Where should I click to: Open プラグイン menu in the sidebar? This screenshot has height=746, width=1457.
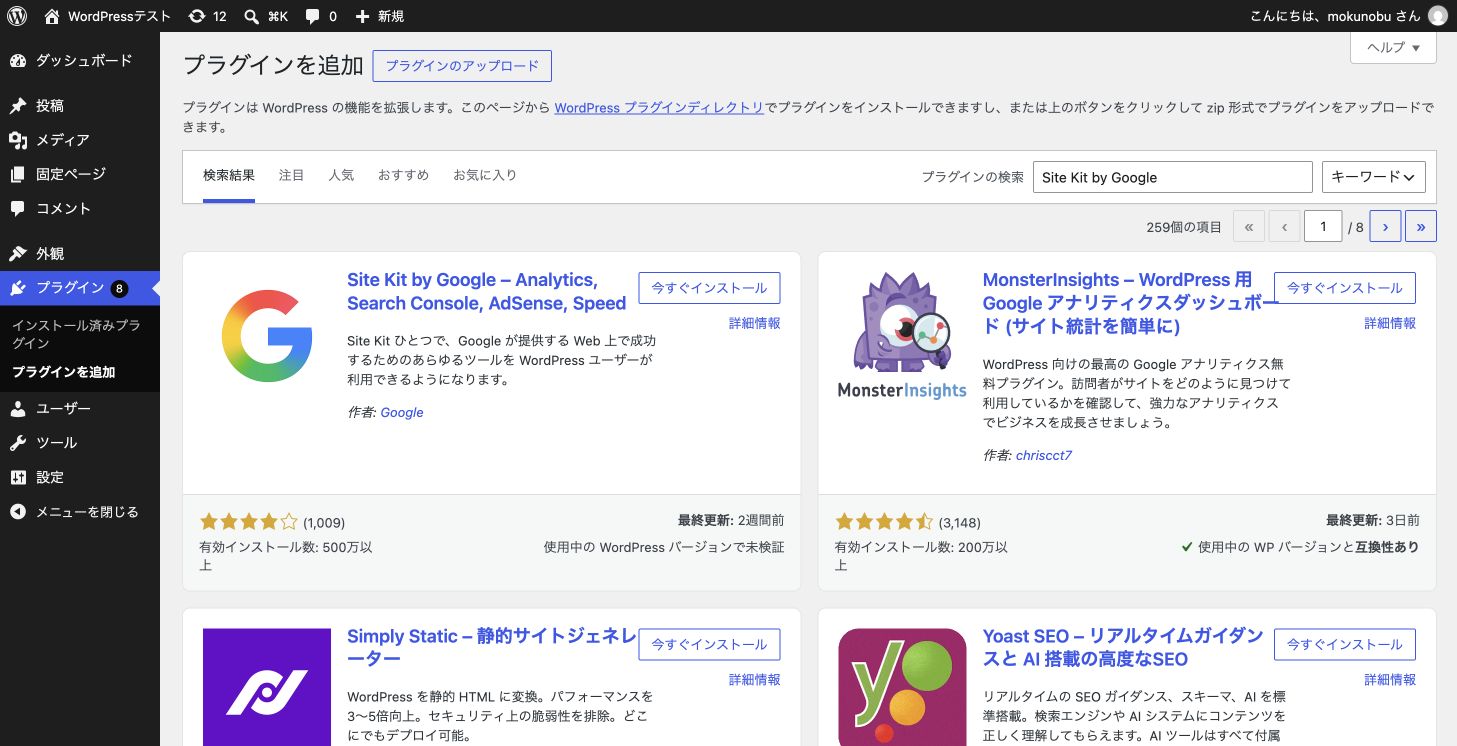coord(80,288)
